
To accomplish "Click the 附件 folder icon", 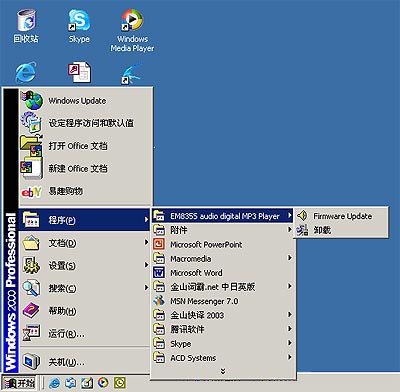I will point(159,230).
